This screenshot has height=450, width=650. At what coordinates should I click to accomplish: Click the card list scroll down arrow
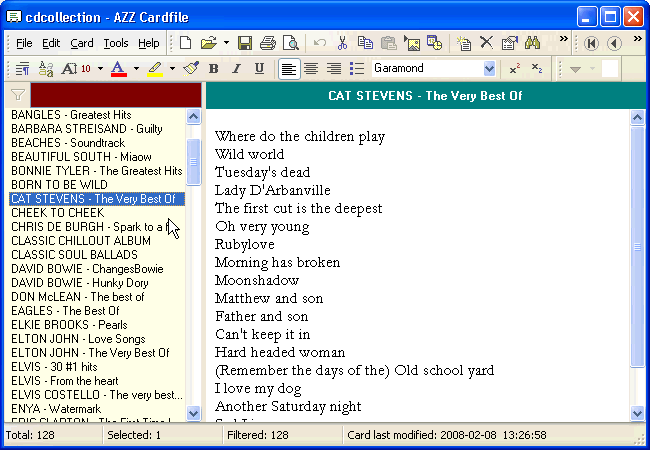pyautogui.click(x=194, y=413)
